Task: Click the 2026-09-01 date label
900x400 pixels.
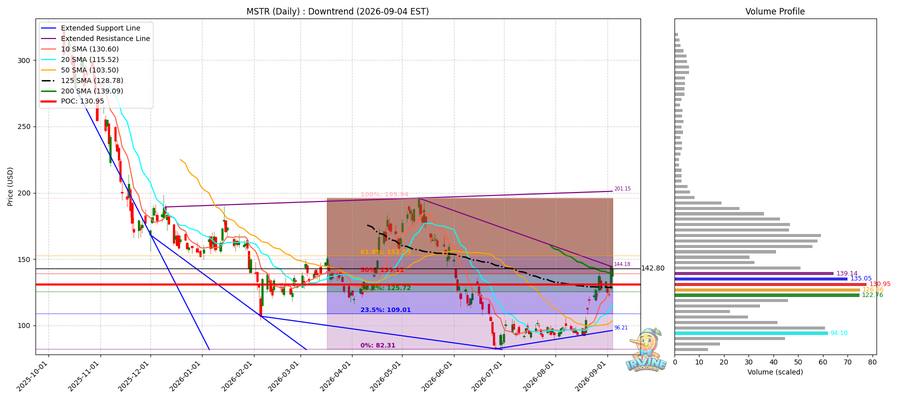Action: 593,373
